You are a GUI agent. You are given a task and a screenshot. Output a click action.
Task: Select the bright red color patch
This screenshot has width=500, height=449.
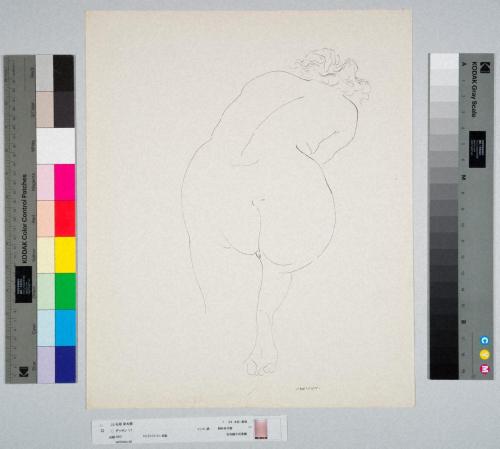click(65, 218)
